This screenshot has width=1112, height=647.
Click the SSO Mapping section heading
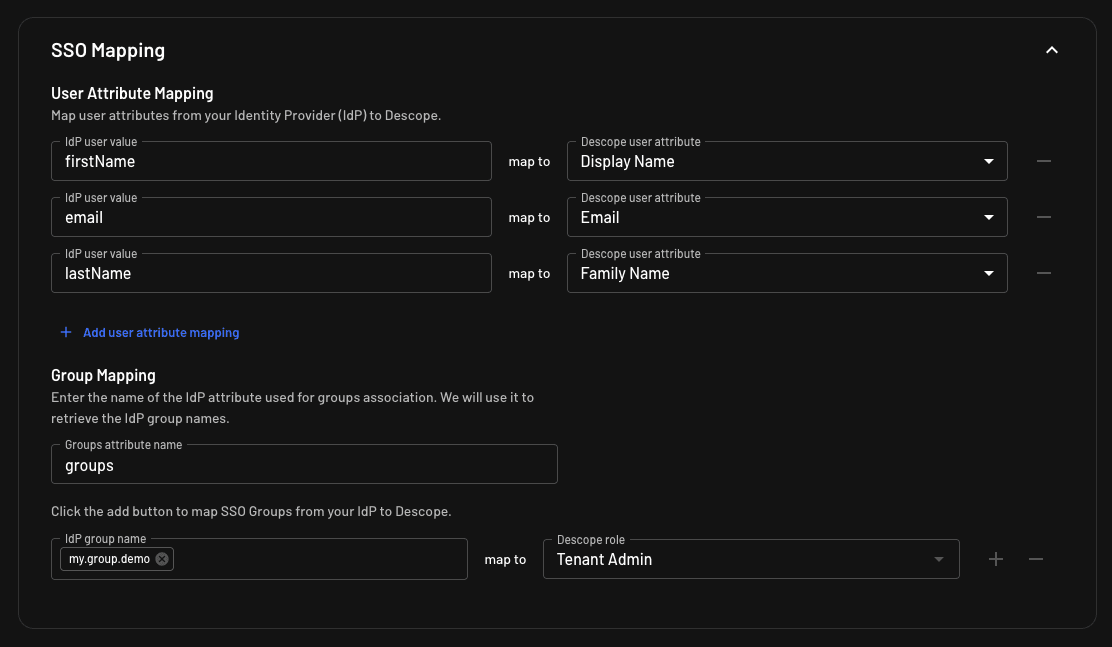[108, 50]
